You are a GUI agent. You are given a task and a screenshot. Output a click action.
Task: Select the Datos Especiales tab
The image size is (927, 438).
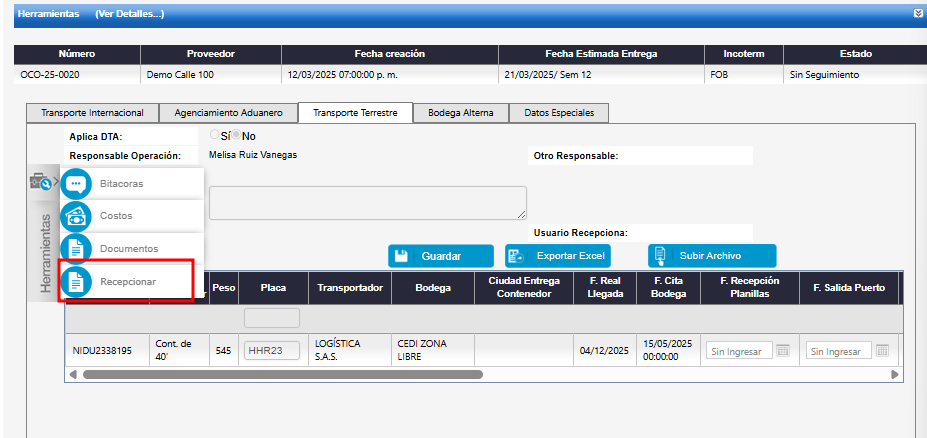tap(559, 113)
